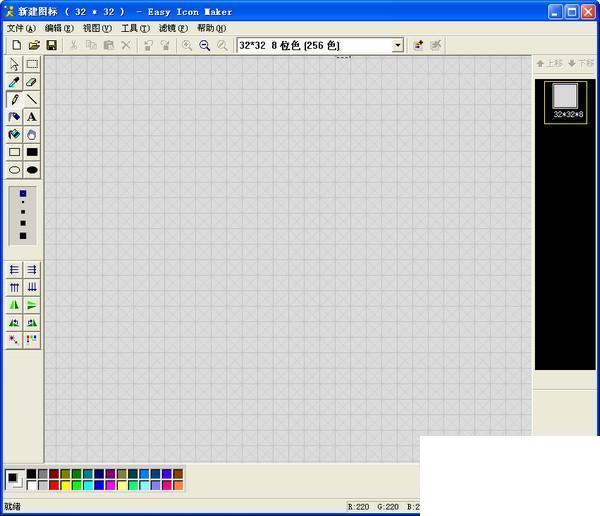Click the 上移 move up button

[x=549, y=63]
